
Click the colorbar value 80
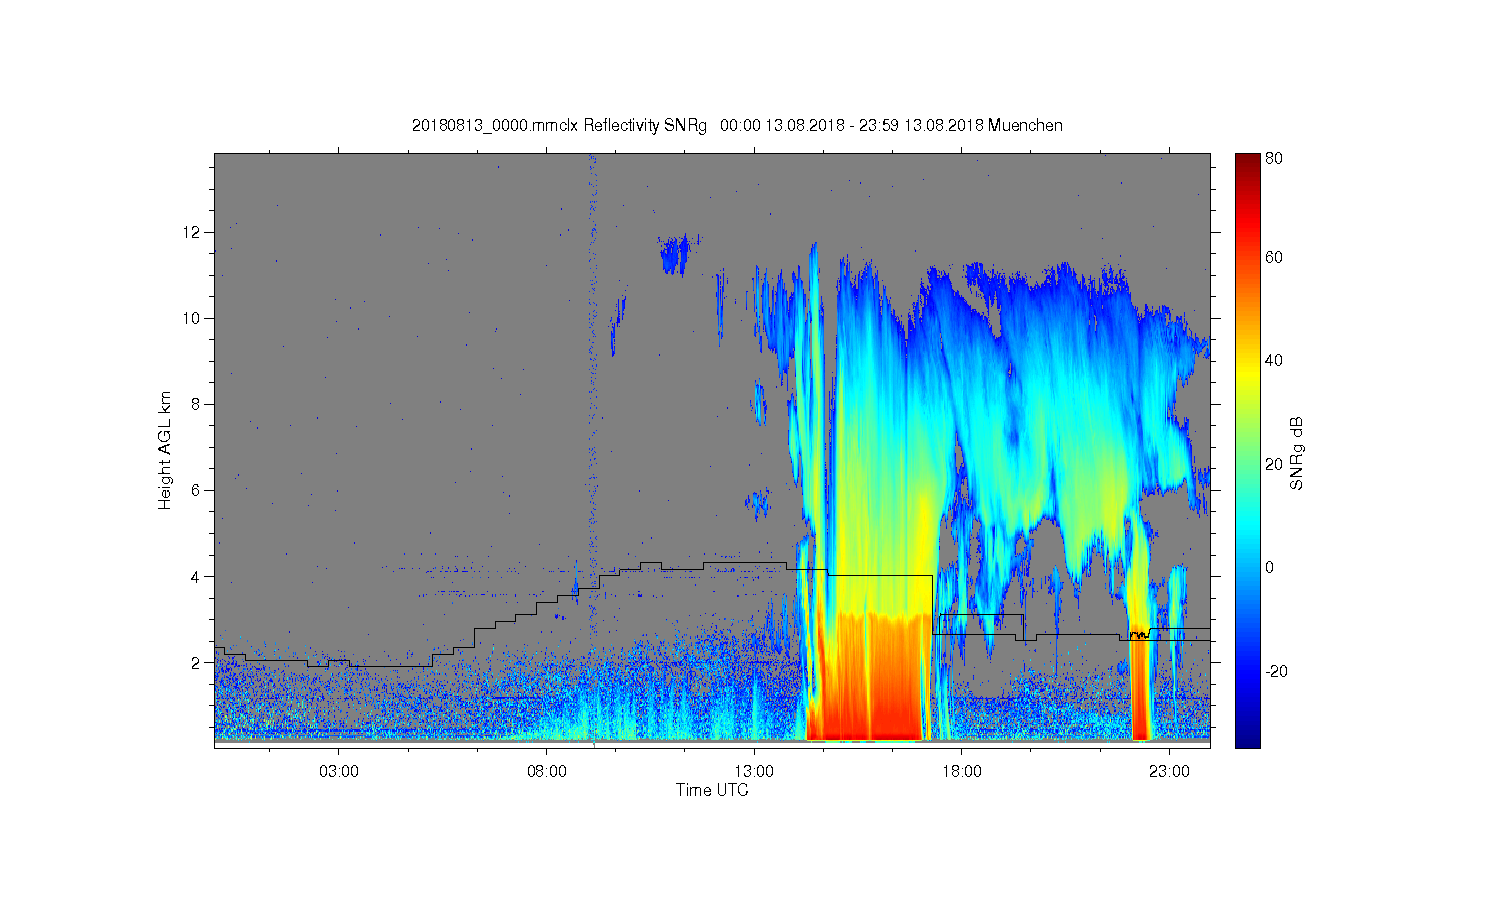pyautogui.click(x=1274, y=158)
